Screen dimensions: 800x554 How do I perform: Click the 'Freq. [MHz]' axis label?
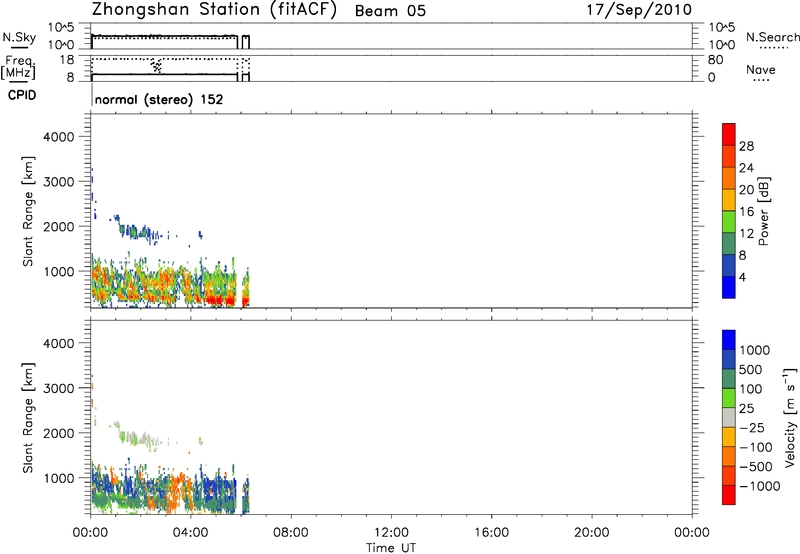point(19,67)
